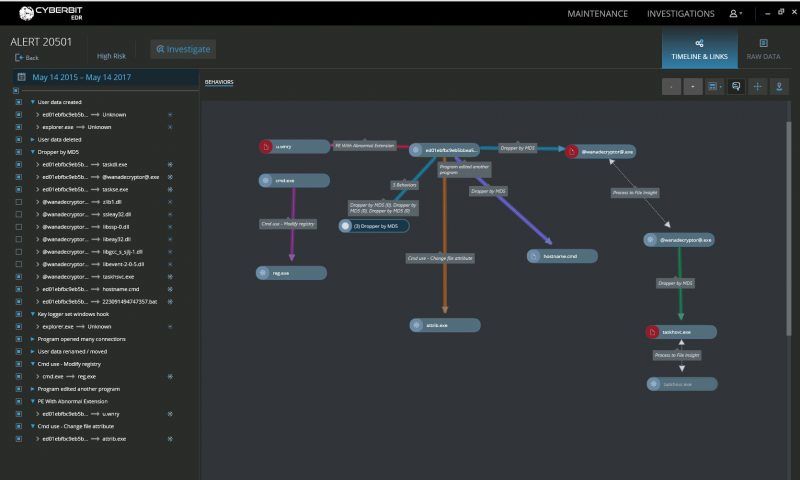The width and height of the screenshot is (800, 480).
Task: Click the crosshair center-view toolbar icon
Action: (757, 87)
